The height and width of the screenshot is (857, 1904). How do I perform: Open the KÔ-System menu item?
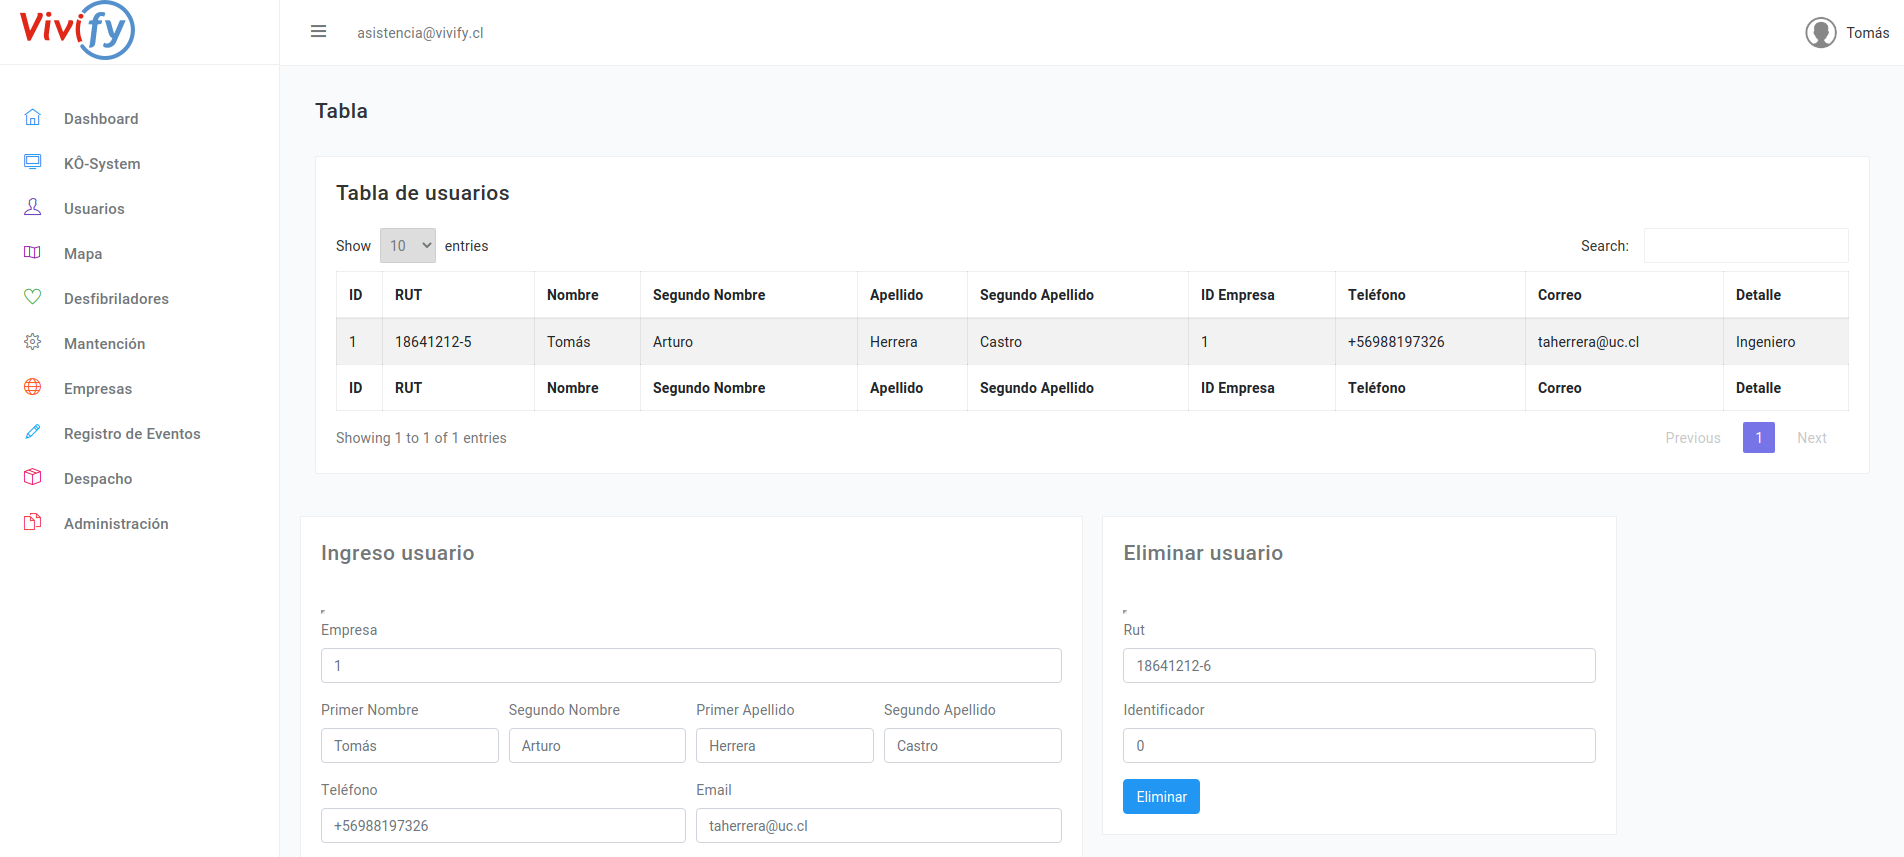click(x=102, y=164)
